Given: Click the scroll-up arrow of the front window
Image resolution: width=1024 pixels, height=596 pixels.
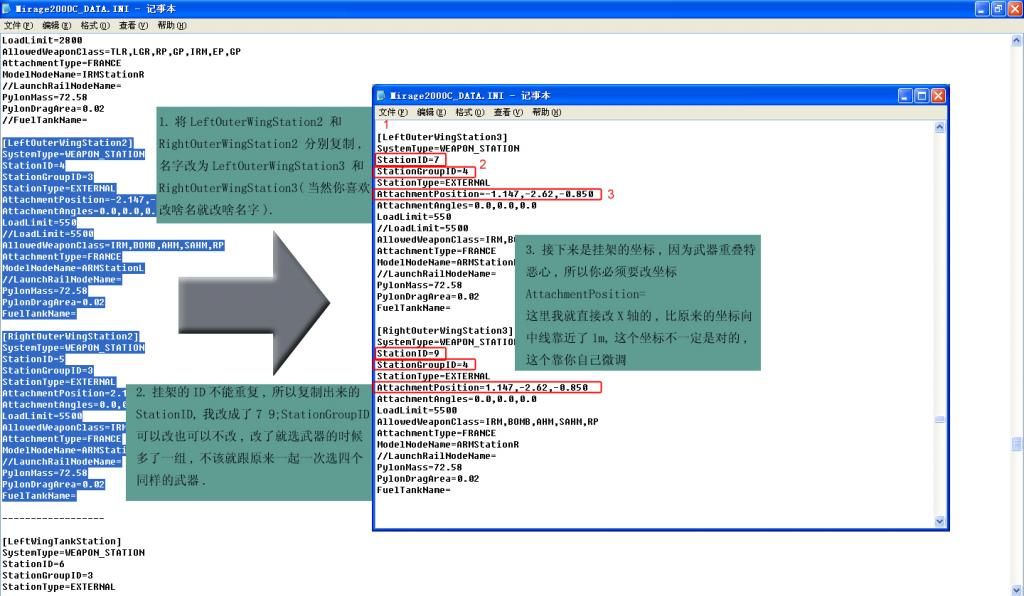Looking at the screenshot, I should point(940,127).
